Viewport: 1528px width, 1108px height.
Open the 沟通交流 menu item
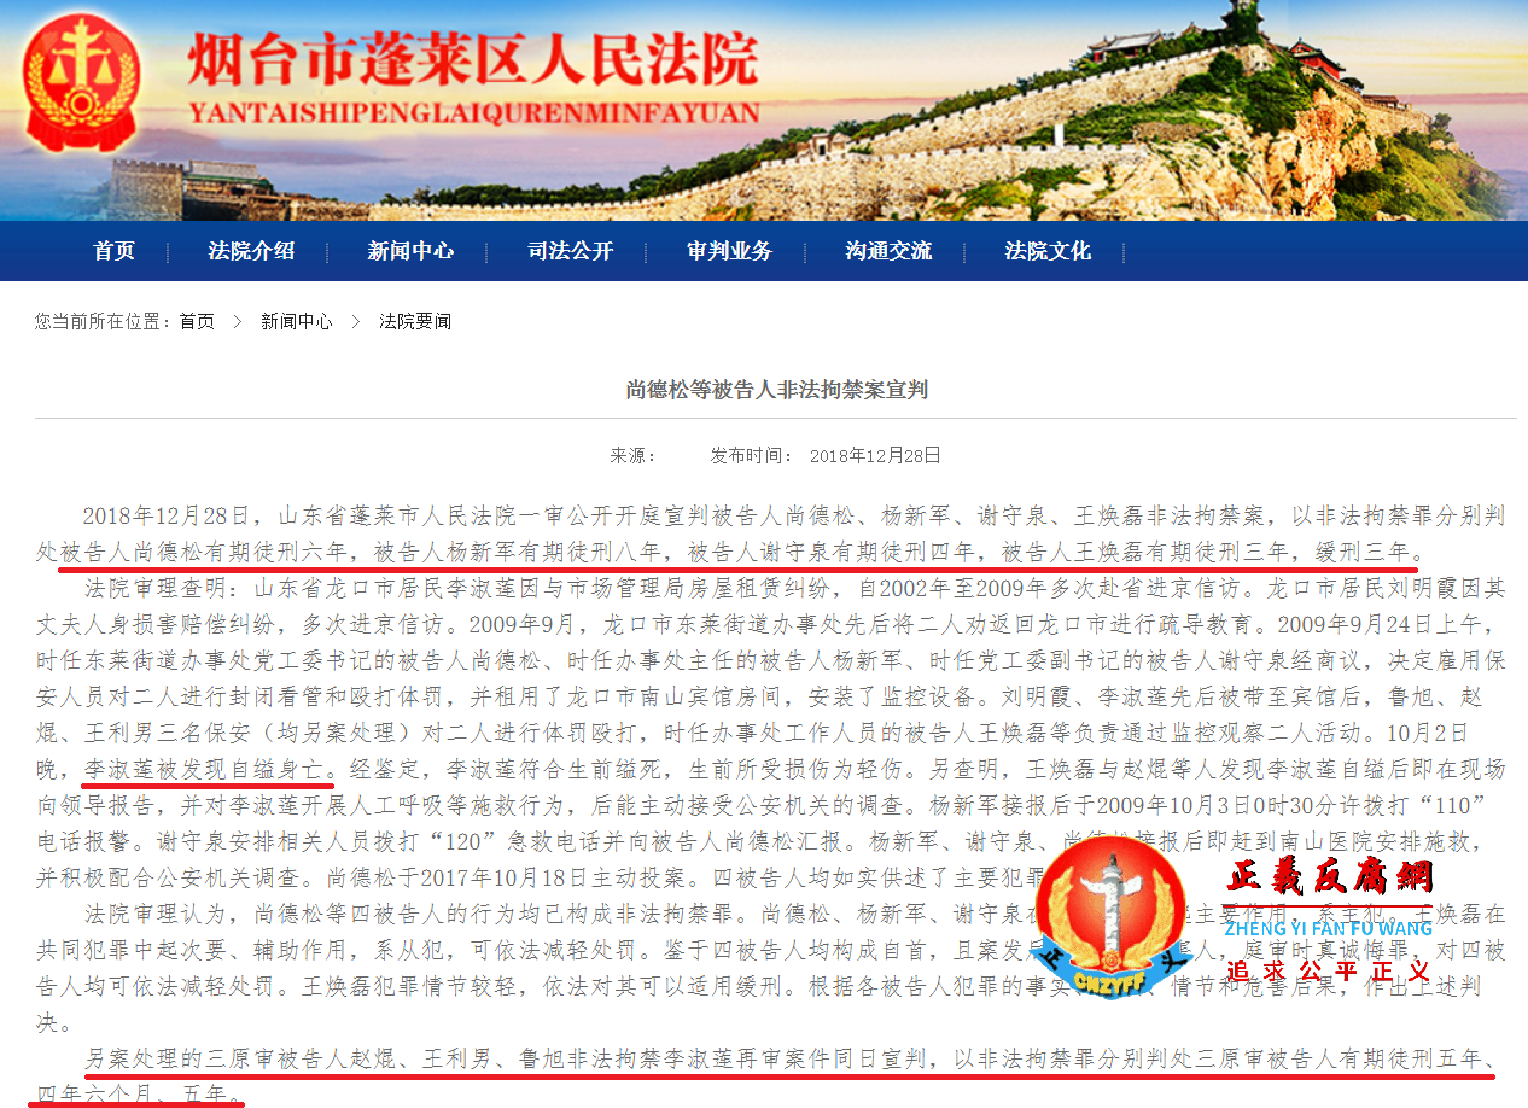tap(887, 251)
